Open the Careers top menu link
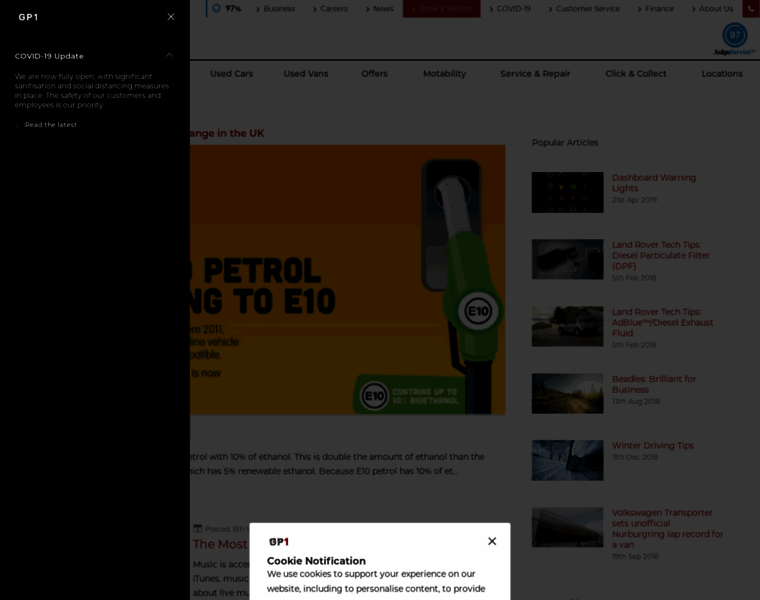Image resolution: width=760 pixels, height=600 pixels. pos(333,9)
